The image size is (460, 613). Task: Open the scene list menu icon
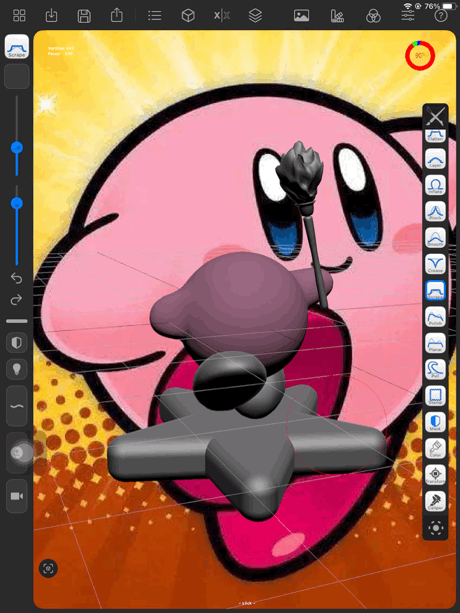coord(155,16)
